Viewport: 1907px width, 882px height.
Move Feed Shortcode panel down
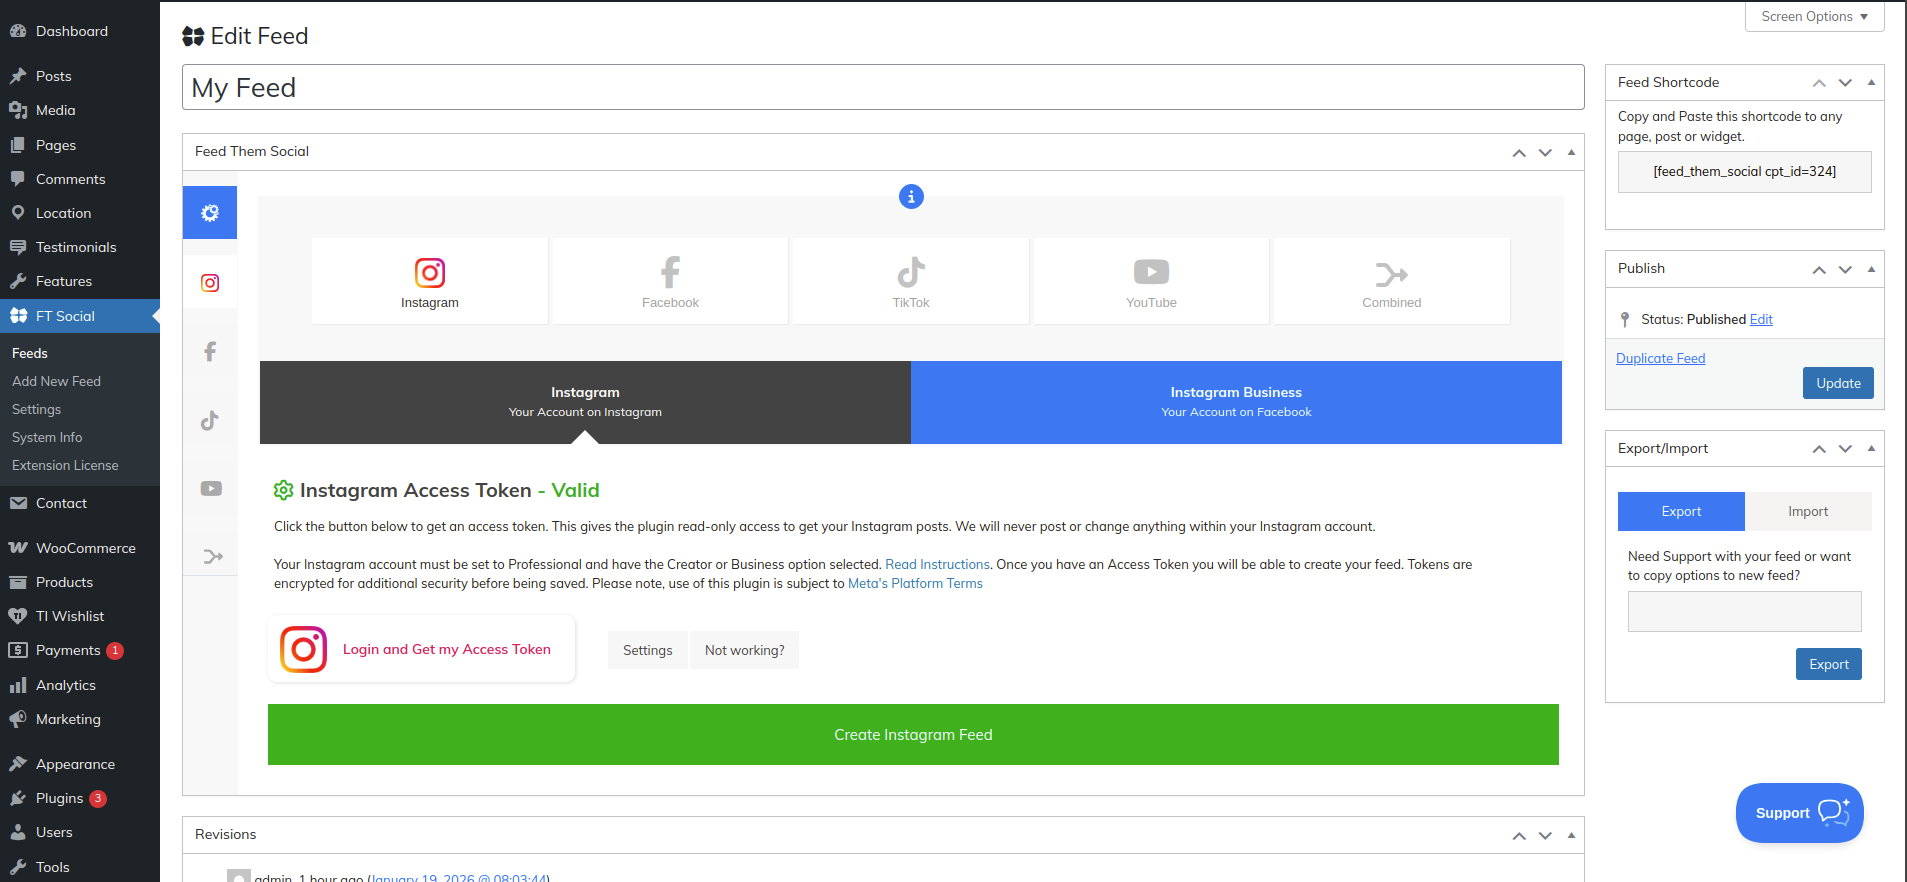click(x=1845, y=83)
